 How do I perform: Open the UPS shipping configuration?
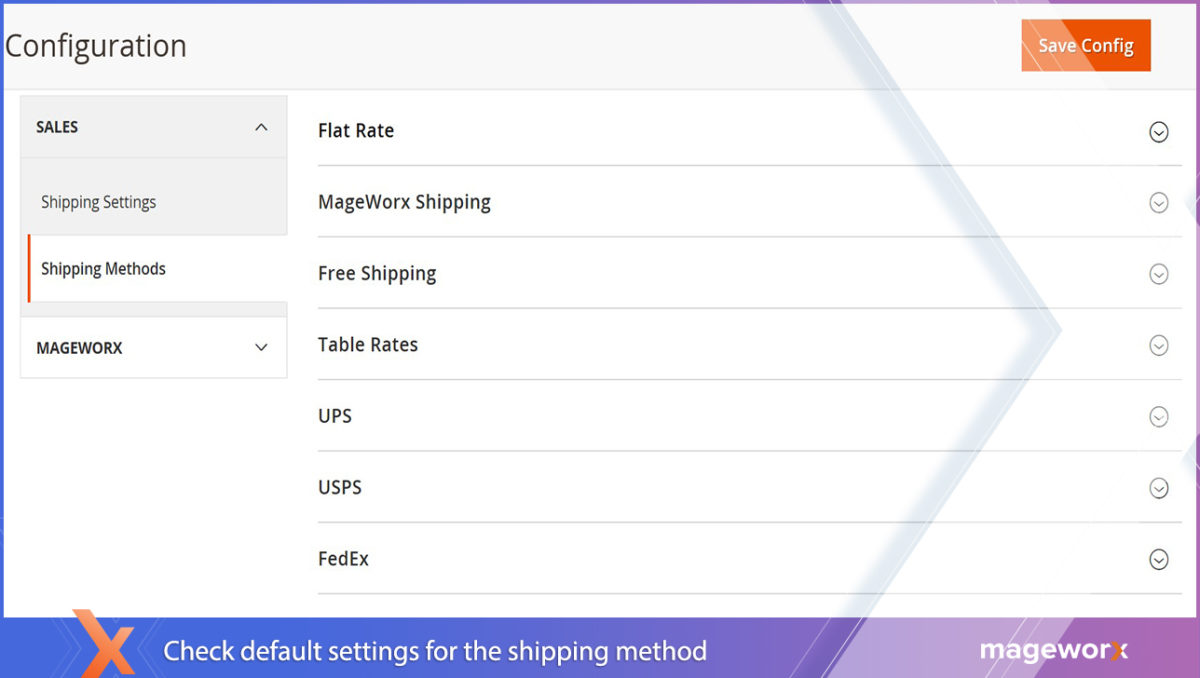tap(1158, 416)
